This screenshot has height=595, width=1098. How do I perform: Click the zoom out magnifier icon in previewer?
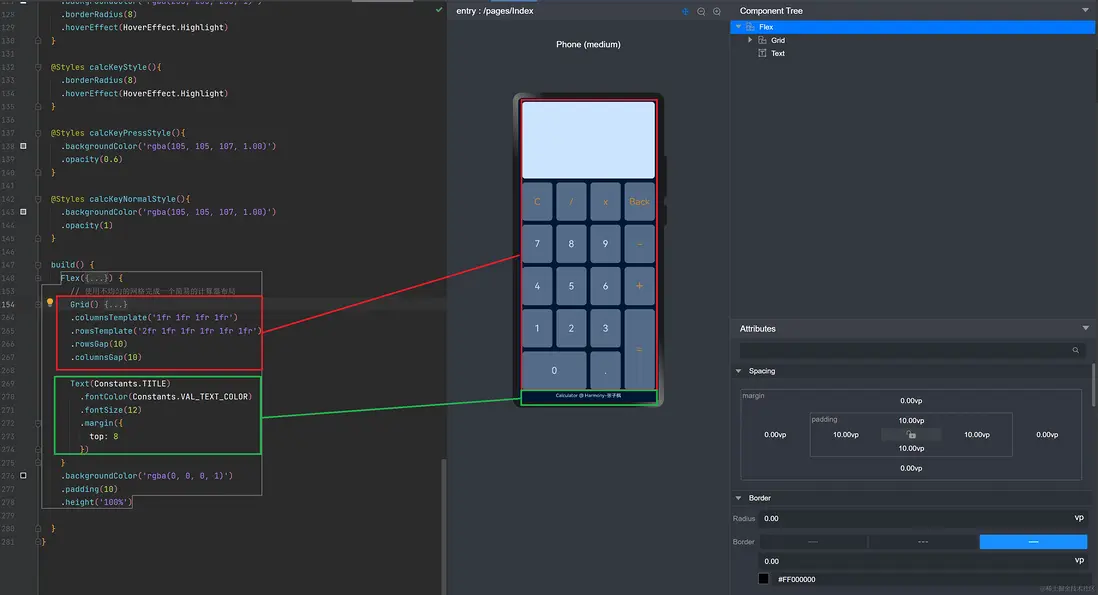(701, 11)
